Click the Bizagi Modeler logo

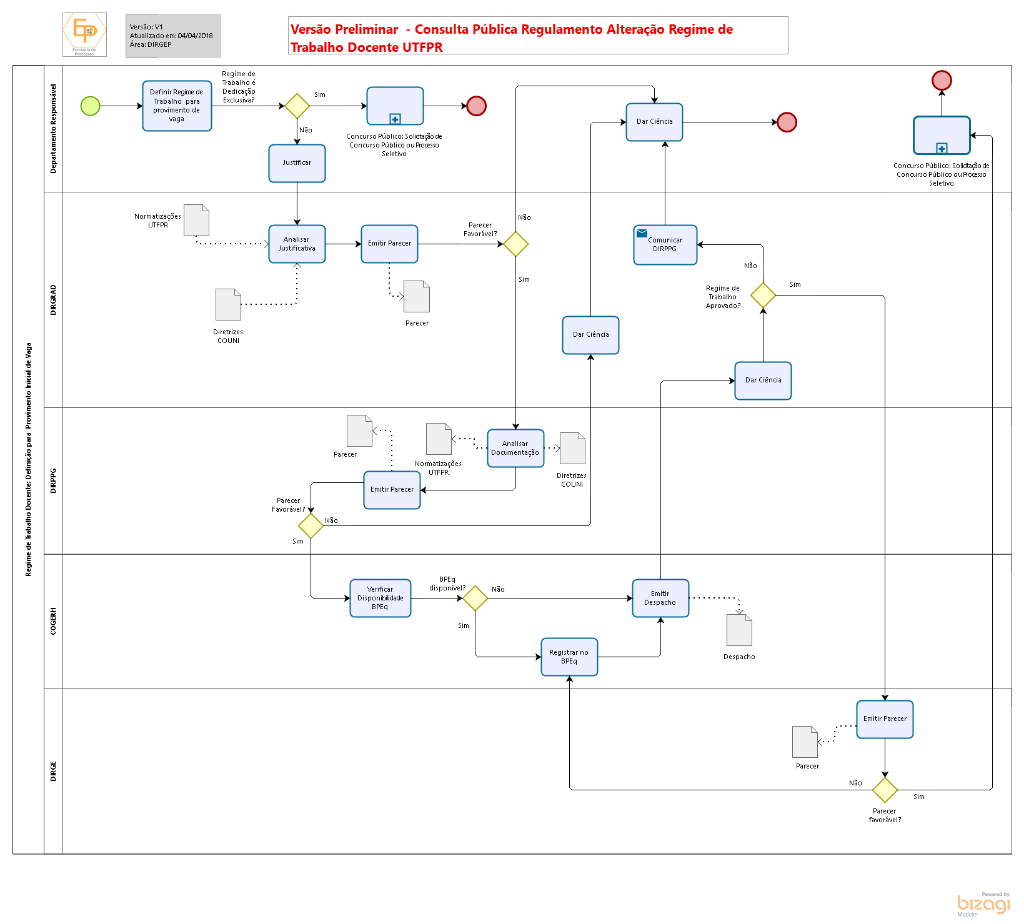983,902
